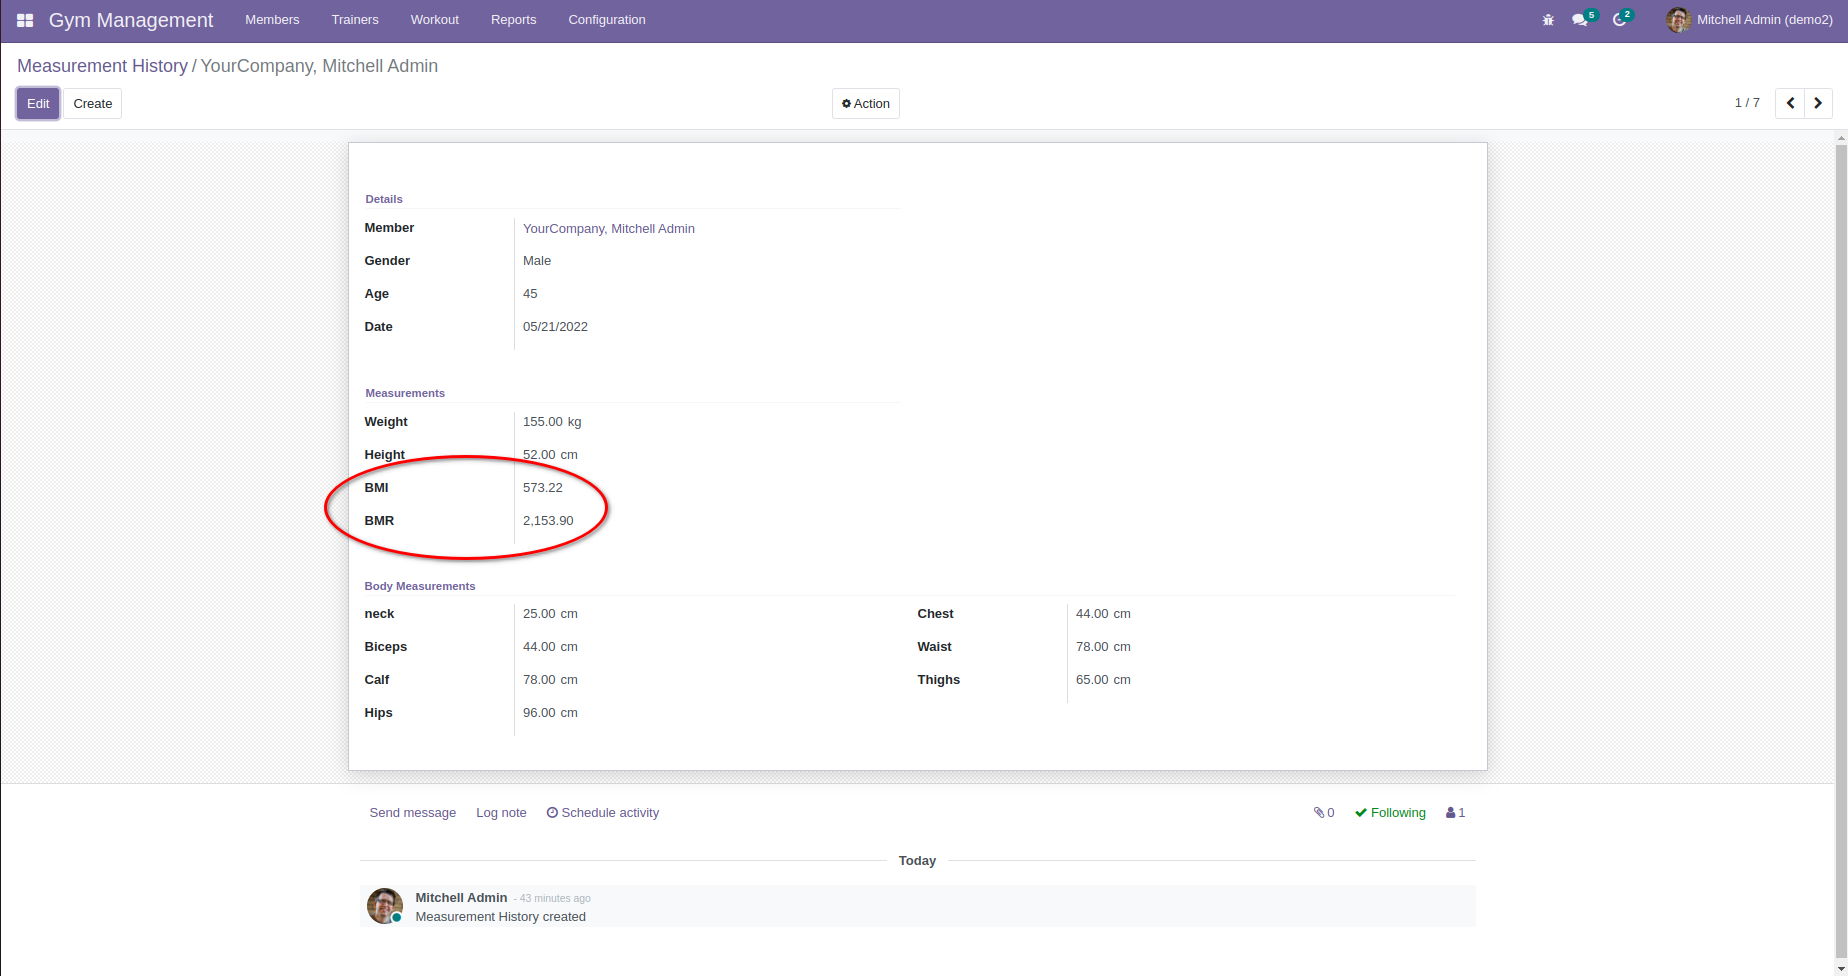This screenshot has height=976, width=1848.
Task: Click the neck value 25.00
Action: (539, 614)
